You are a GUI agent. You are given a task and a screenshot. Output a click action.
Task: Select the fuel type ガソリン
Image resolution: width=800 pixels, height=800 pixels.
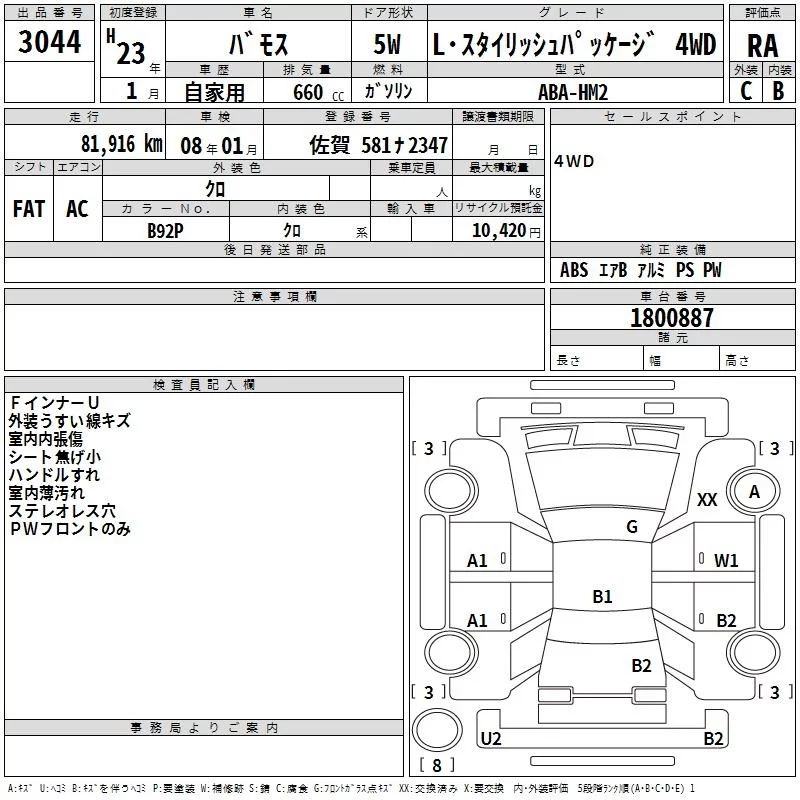[x=388, y=91]
